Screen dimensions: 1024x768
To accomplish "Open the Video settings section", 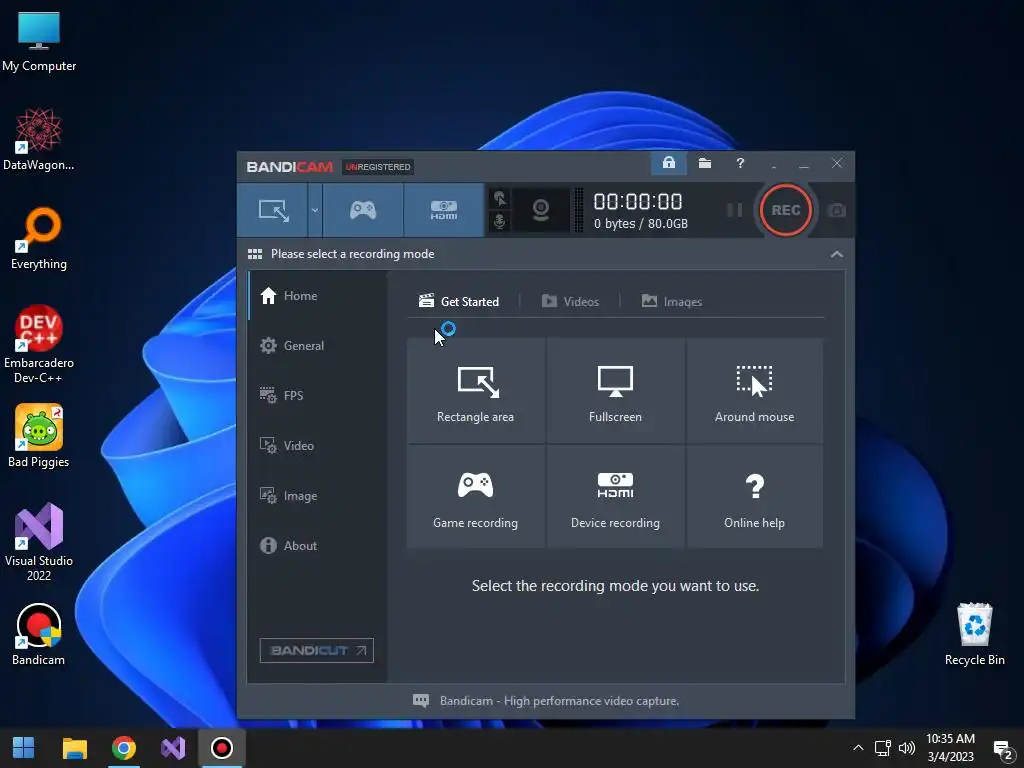I will [x=317, y=445].
